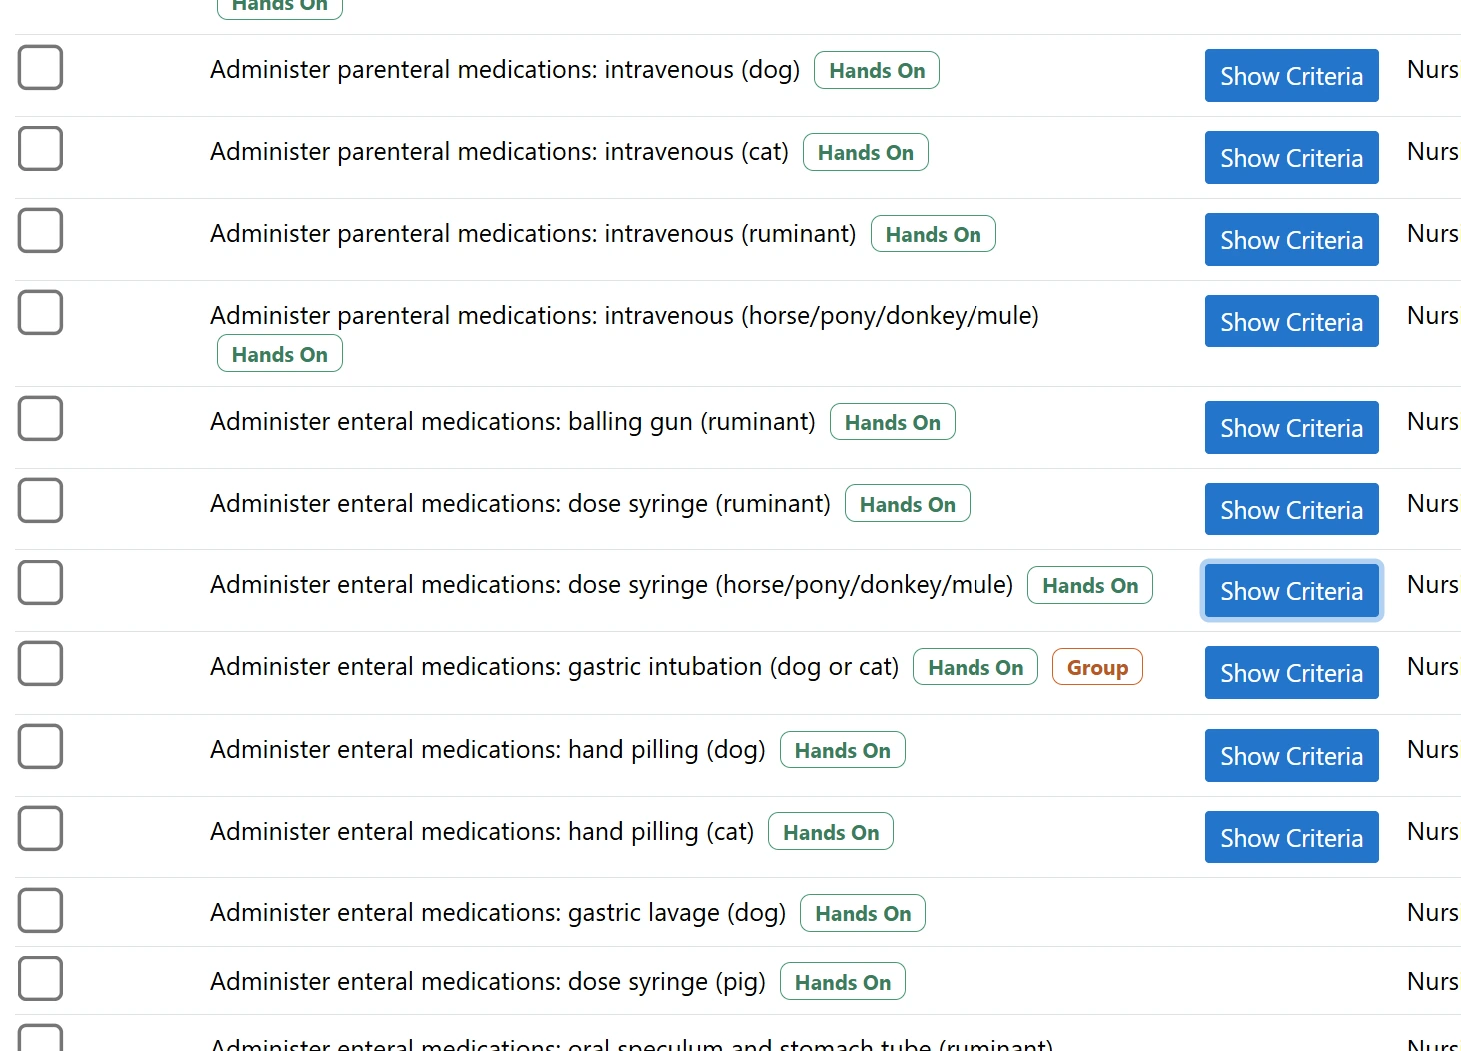Click Hands On badge for intravenous (ruminant)
This screenshot has width=1461, height=1051.
[x=933, y=235]
